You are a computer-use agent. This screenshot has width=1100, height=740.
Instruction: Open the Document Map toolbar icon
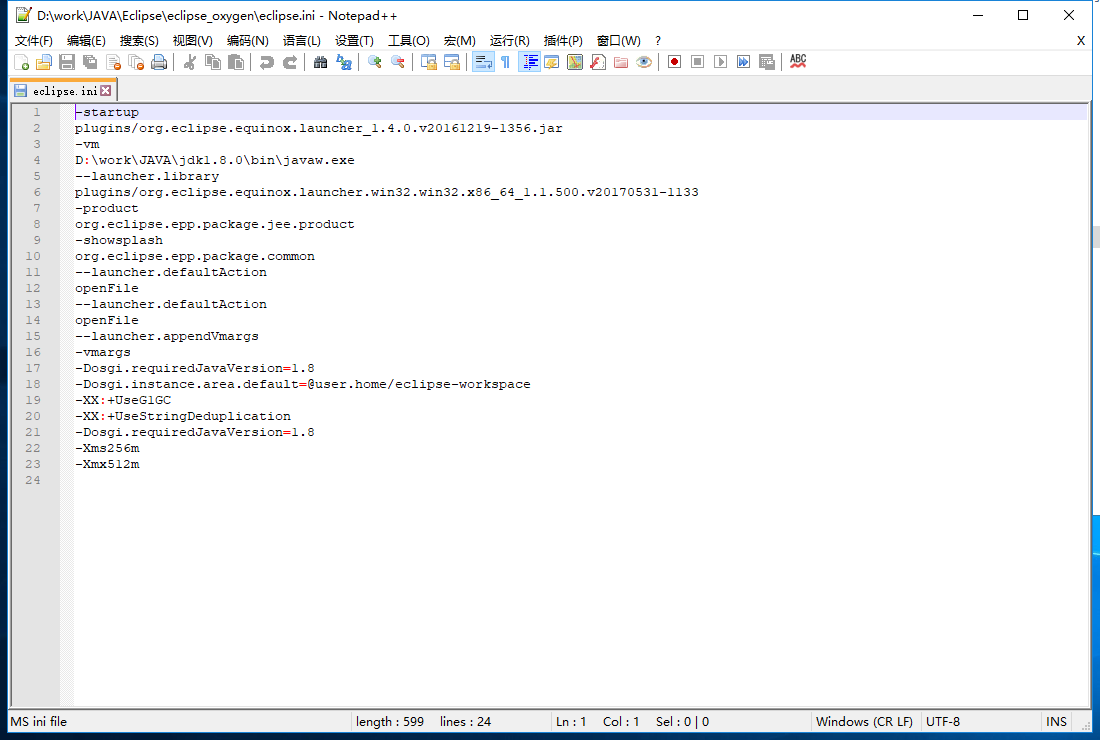pyautogui.click(x=575, y=62)
